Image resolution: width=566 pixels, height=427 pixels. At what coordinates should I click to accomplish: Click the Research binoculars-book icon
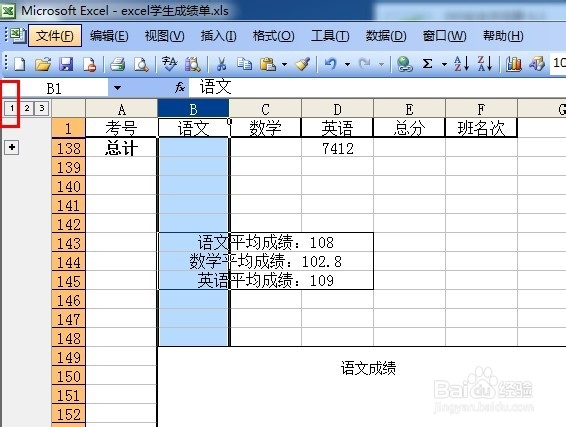[193, 64]
